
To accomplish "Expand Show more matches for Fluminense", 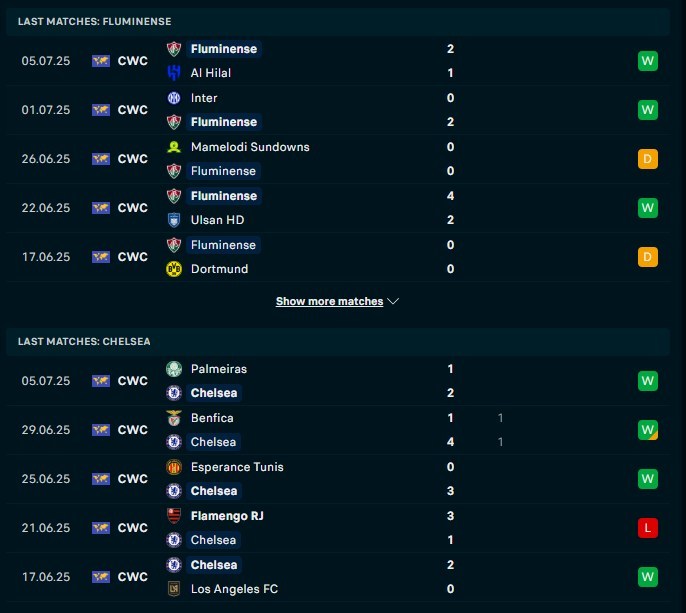I will [x=329, y=301].
